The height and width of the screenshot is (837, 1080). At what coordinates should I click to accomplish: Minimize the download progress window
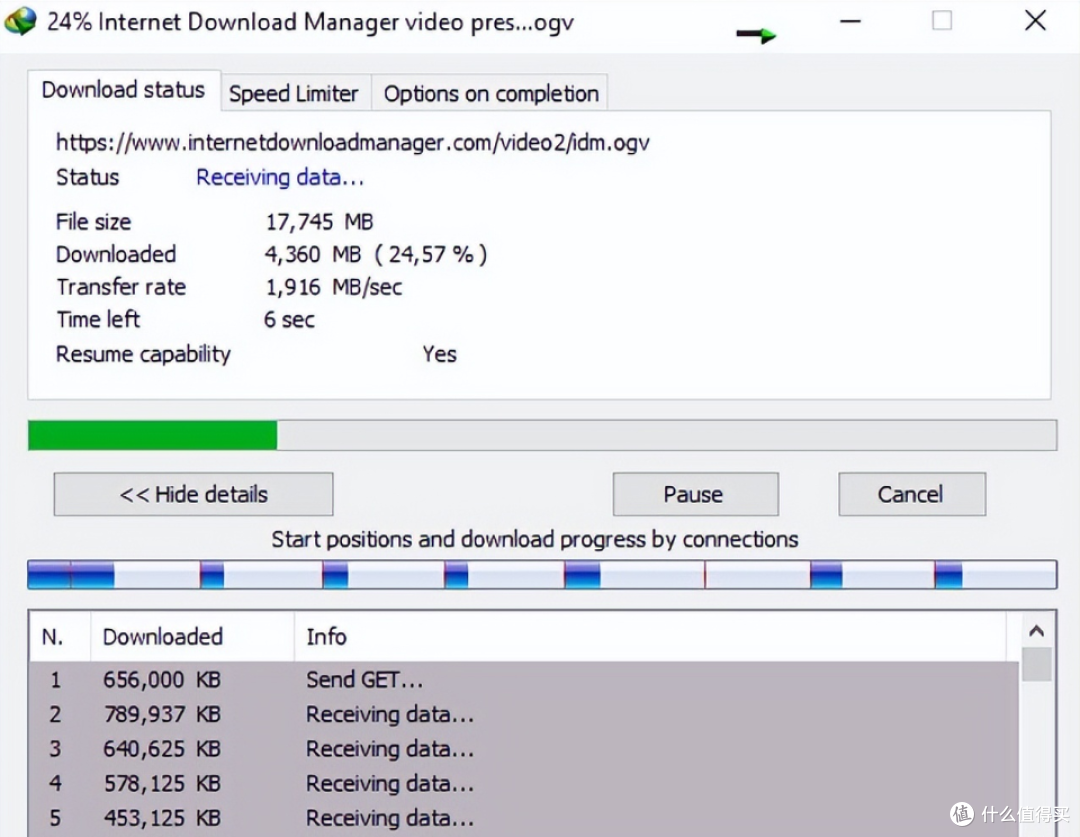pos(850,21)
